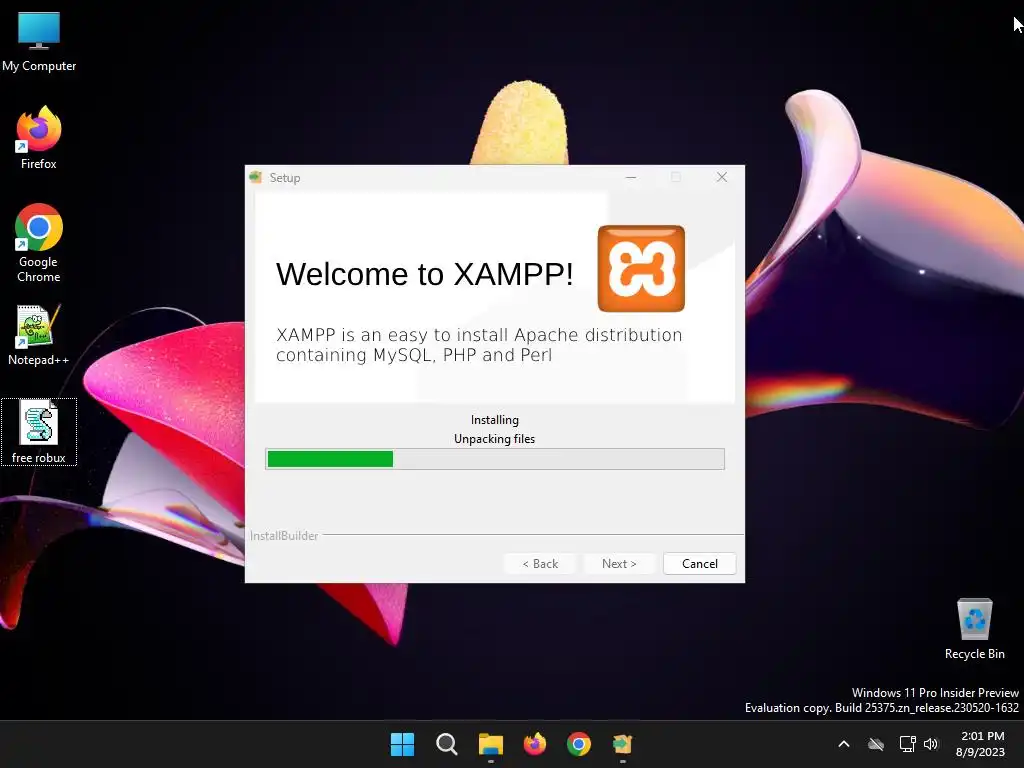Click the cloud sync tray icon

tap(876, 744)
